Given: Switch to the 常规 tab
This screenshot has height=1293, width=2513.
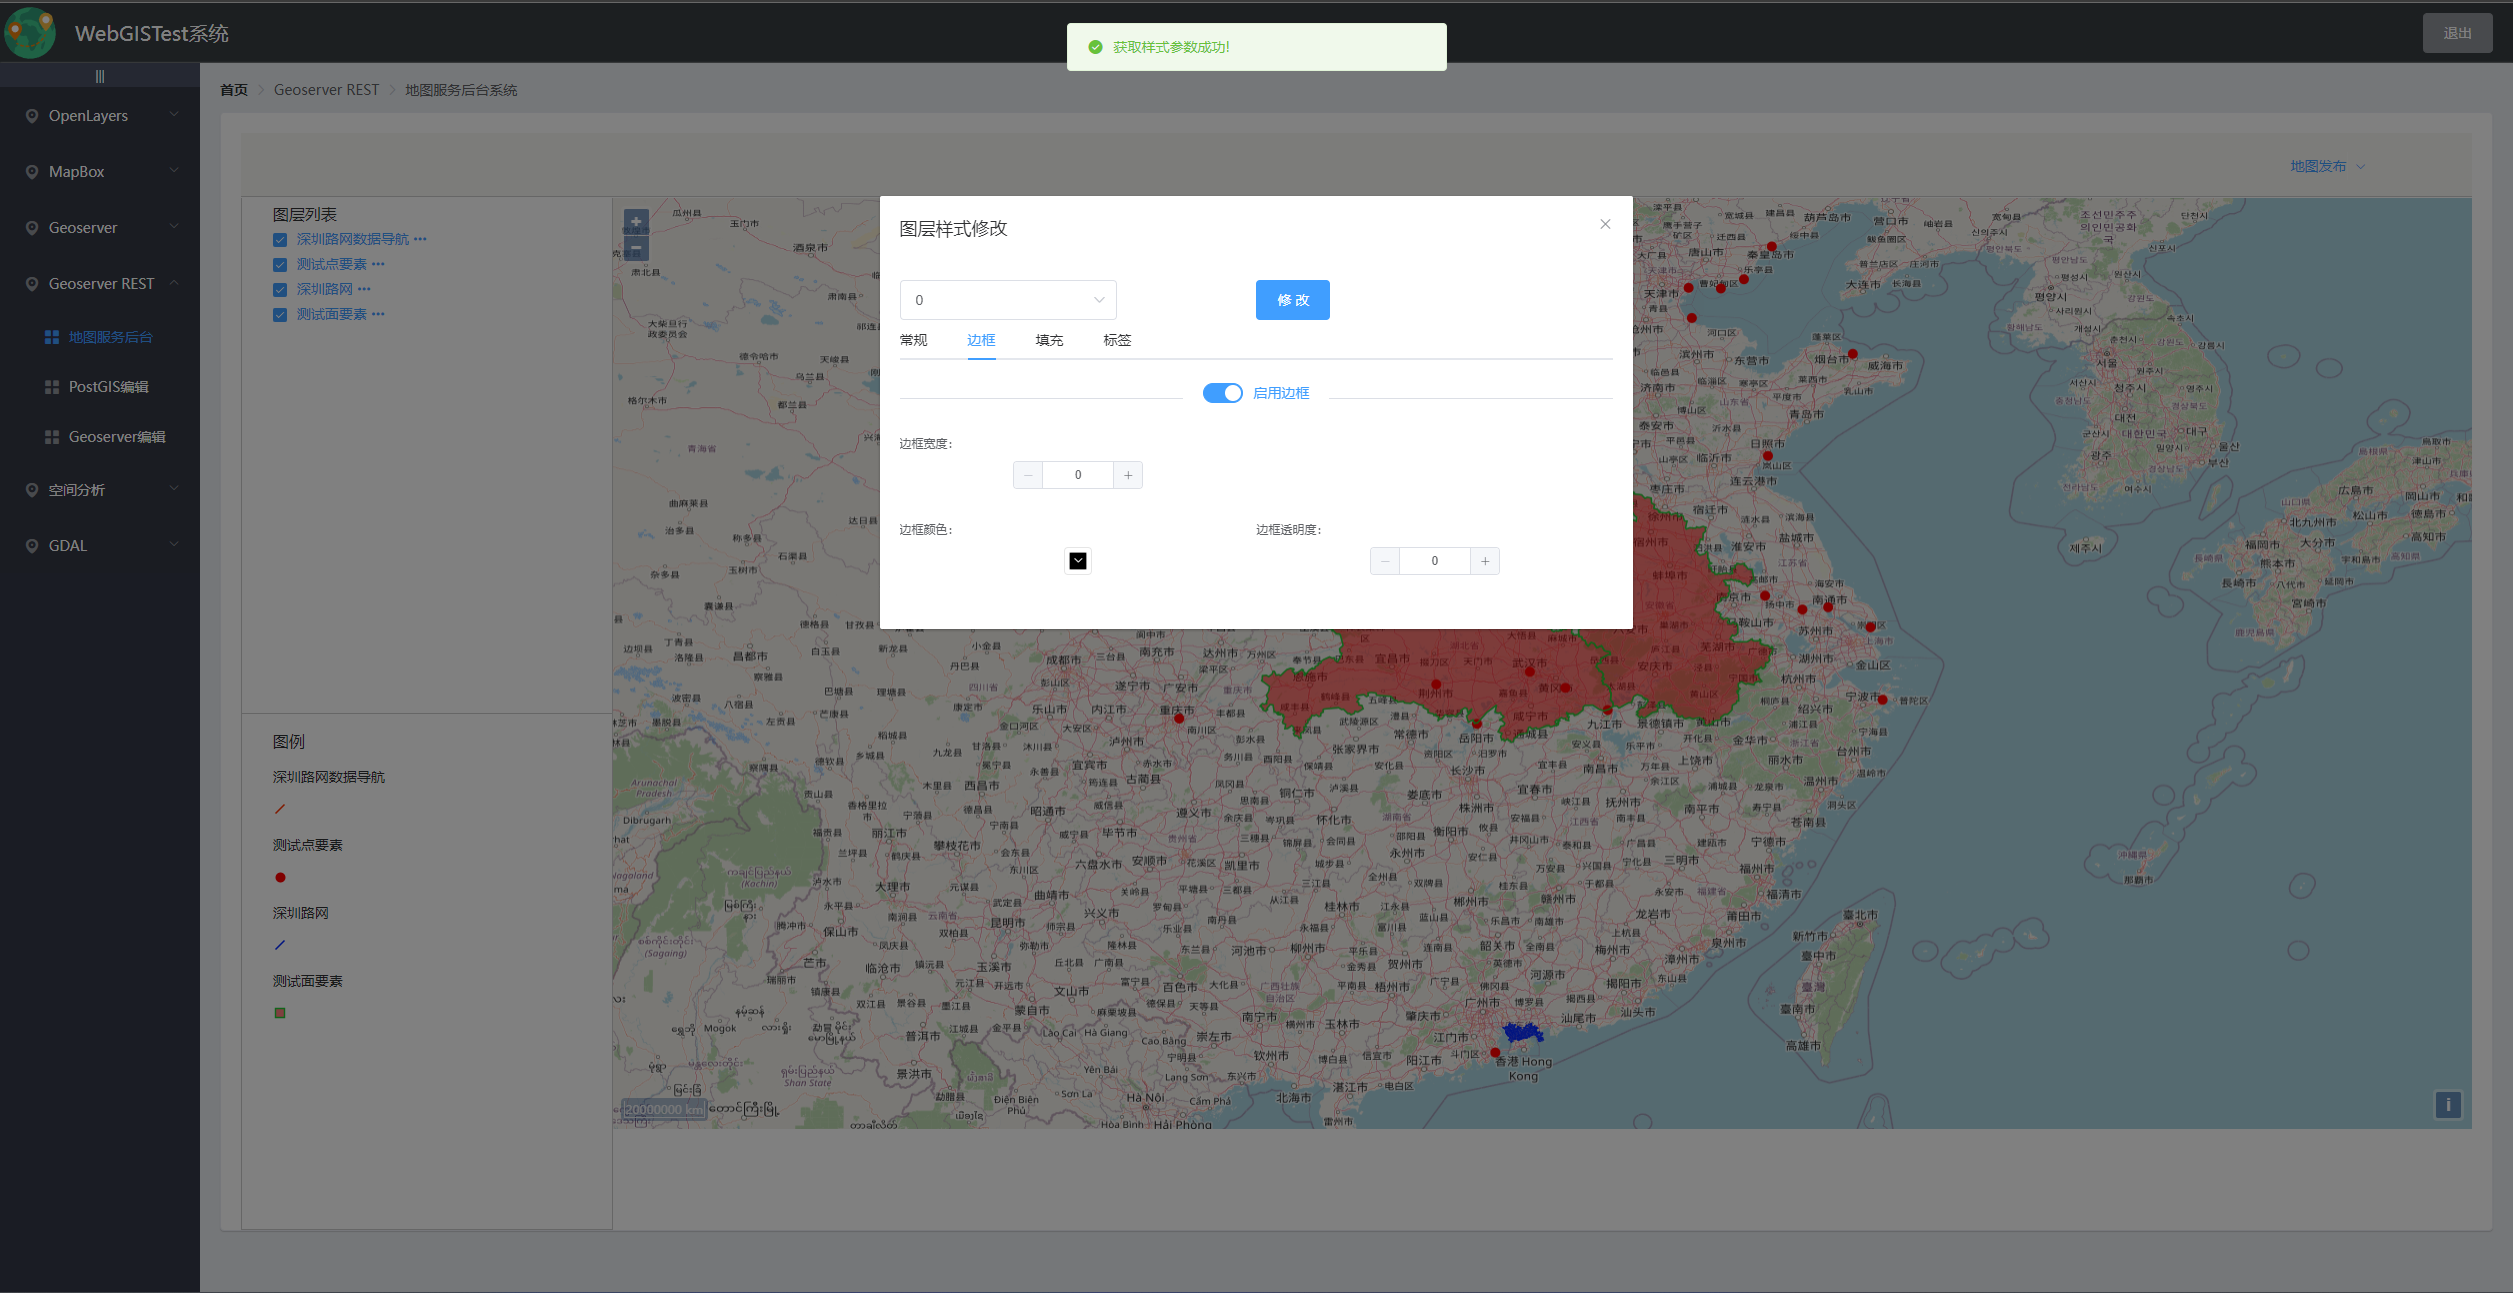Looking at the screenshot, I should coord(913,340).
